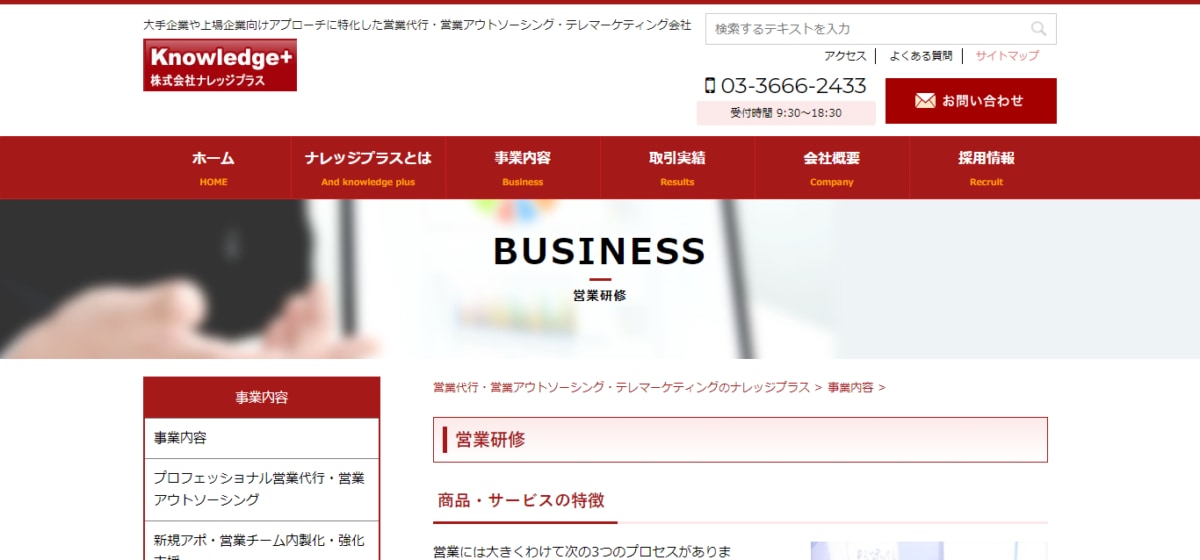Screen dimensions: 1200x560
Task: Open 事業内容 in main navigation
Action: tap(522, 167)
